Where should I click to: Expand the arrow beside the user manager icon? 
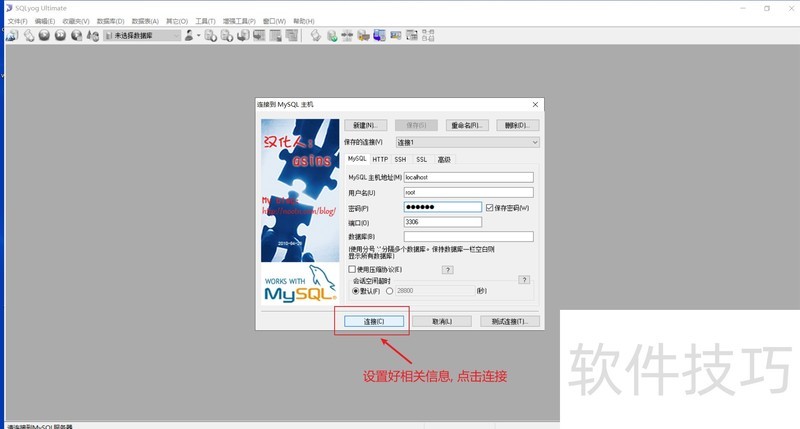point(198,35)
